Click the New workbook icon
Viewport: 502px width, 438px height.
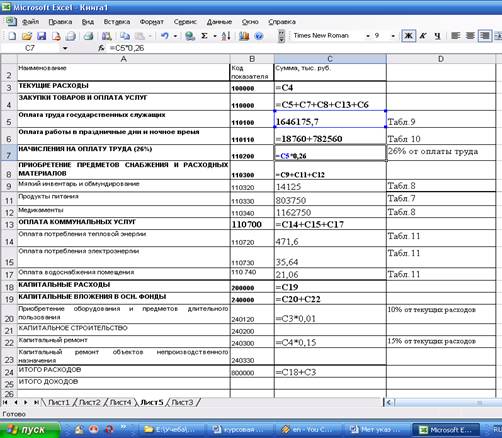[x=12, y=36]
